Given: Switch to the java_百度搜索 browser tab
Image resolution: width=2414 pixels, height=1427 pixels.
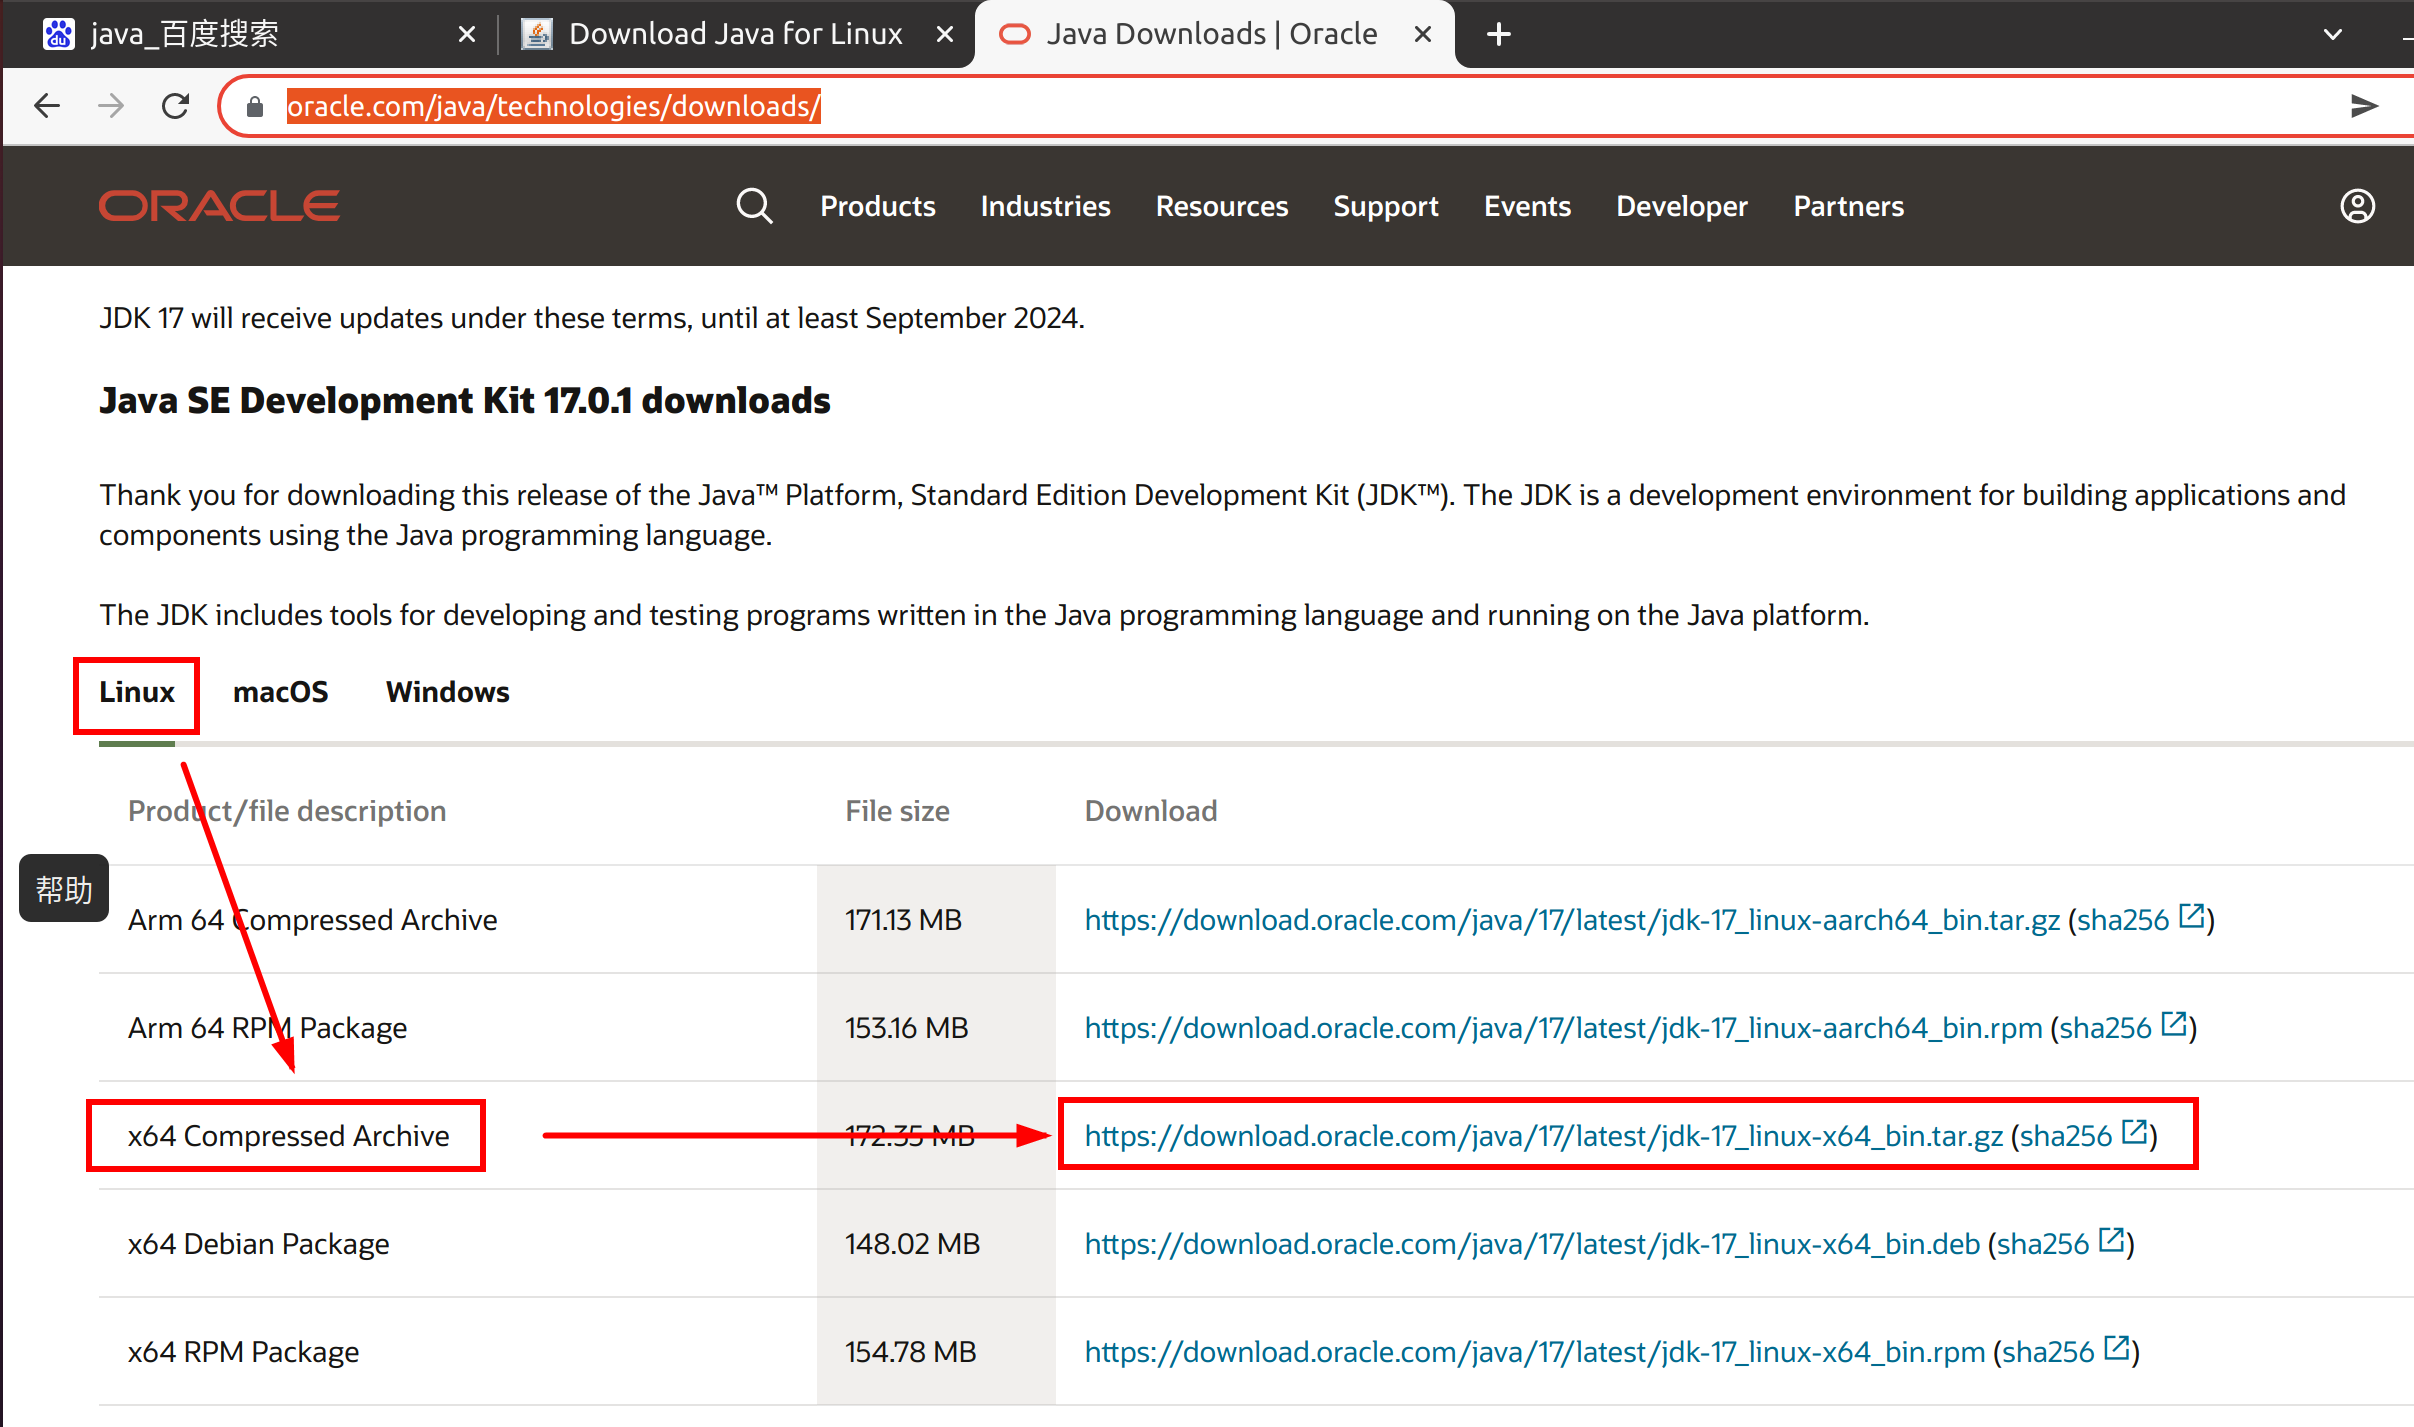Looking at the screenshot, I should coord(185,34).
